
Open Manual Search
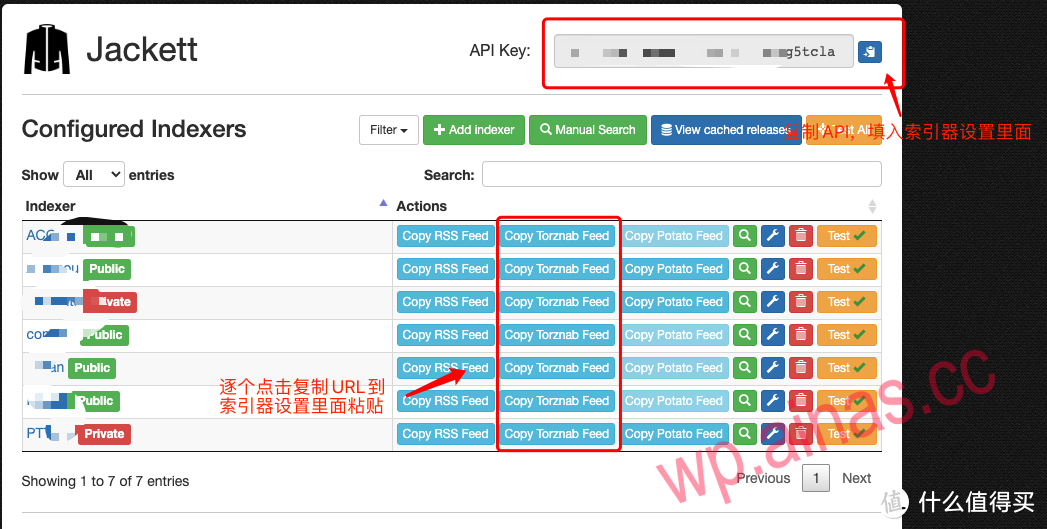[x=588, y=130]
